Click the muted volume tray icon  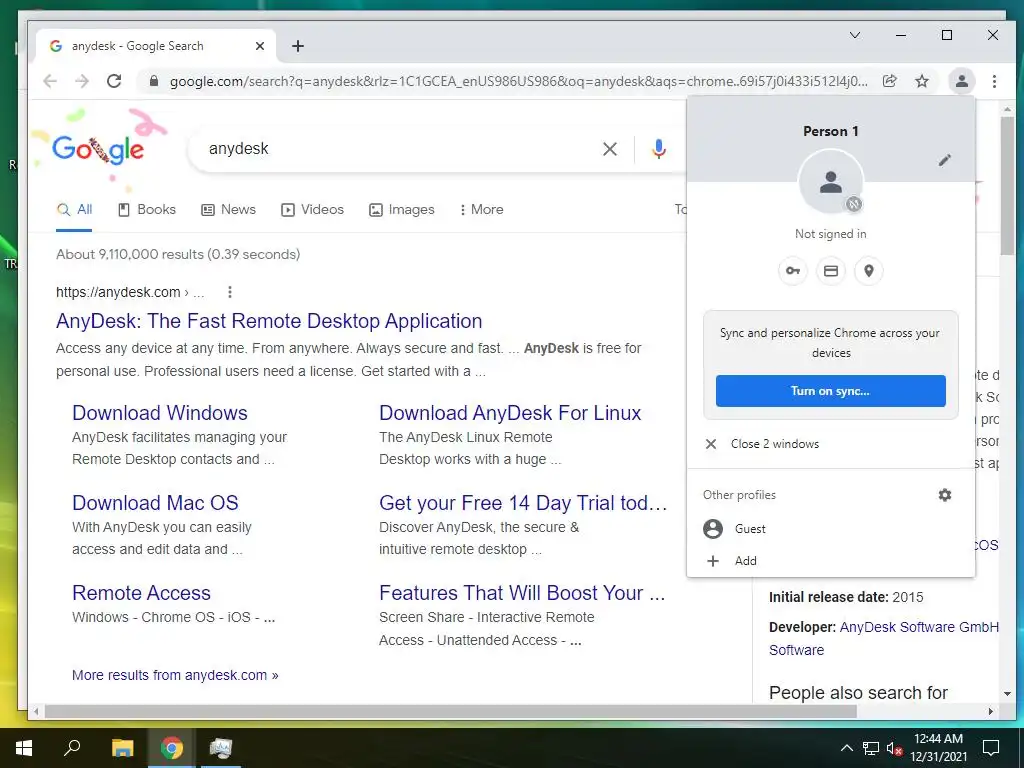coord(895,748)
